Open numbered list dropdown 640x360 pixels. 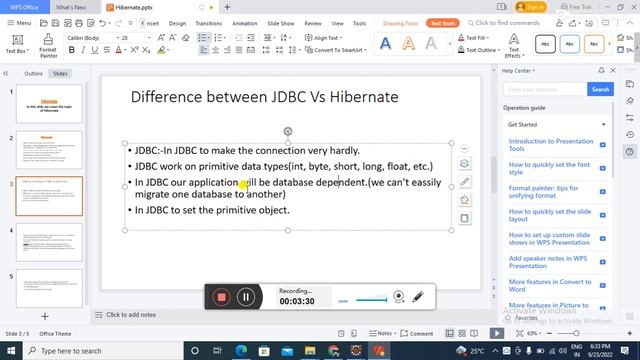click(224, 38)
